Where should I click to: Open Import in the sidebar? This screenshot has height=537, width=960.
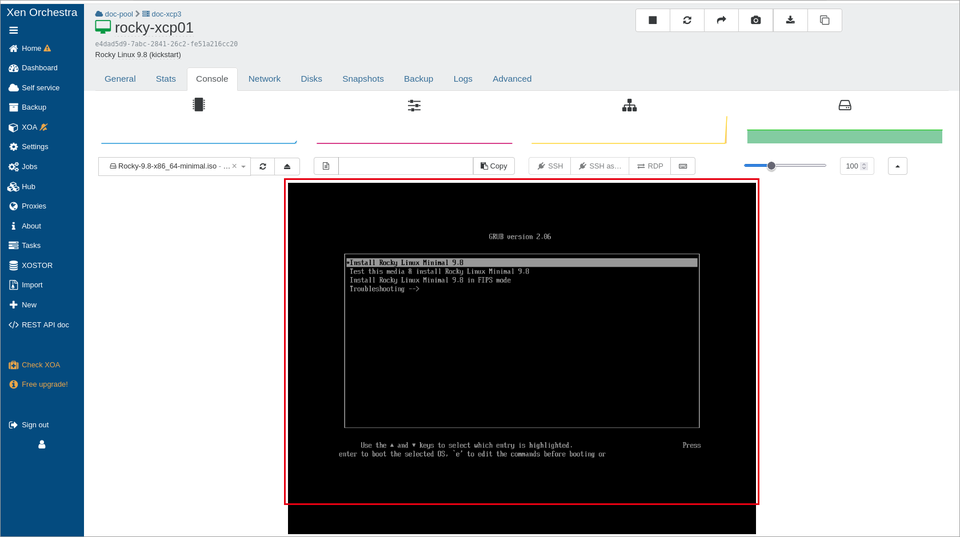click(x=26, y=285)
